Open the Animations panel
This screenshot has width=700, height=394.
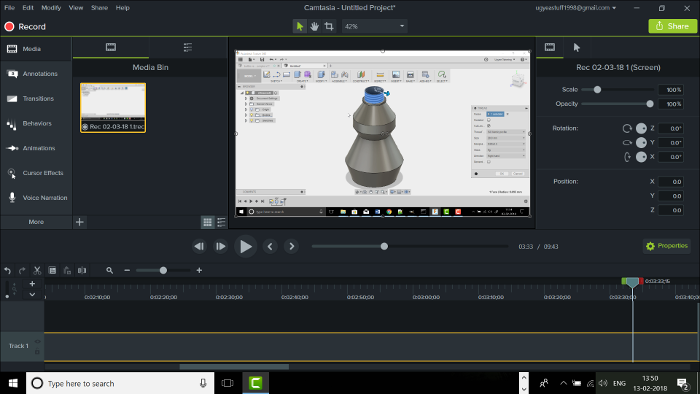coord(36,148)
